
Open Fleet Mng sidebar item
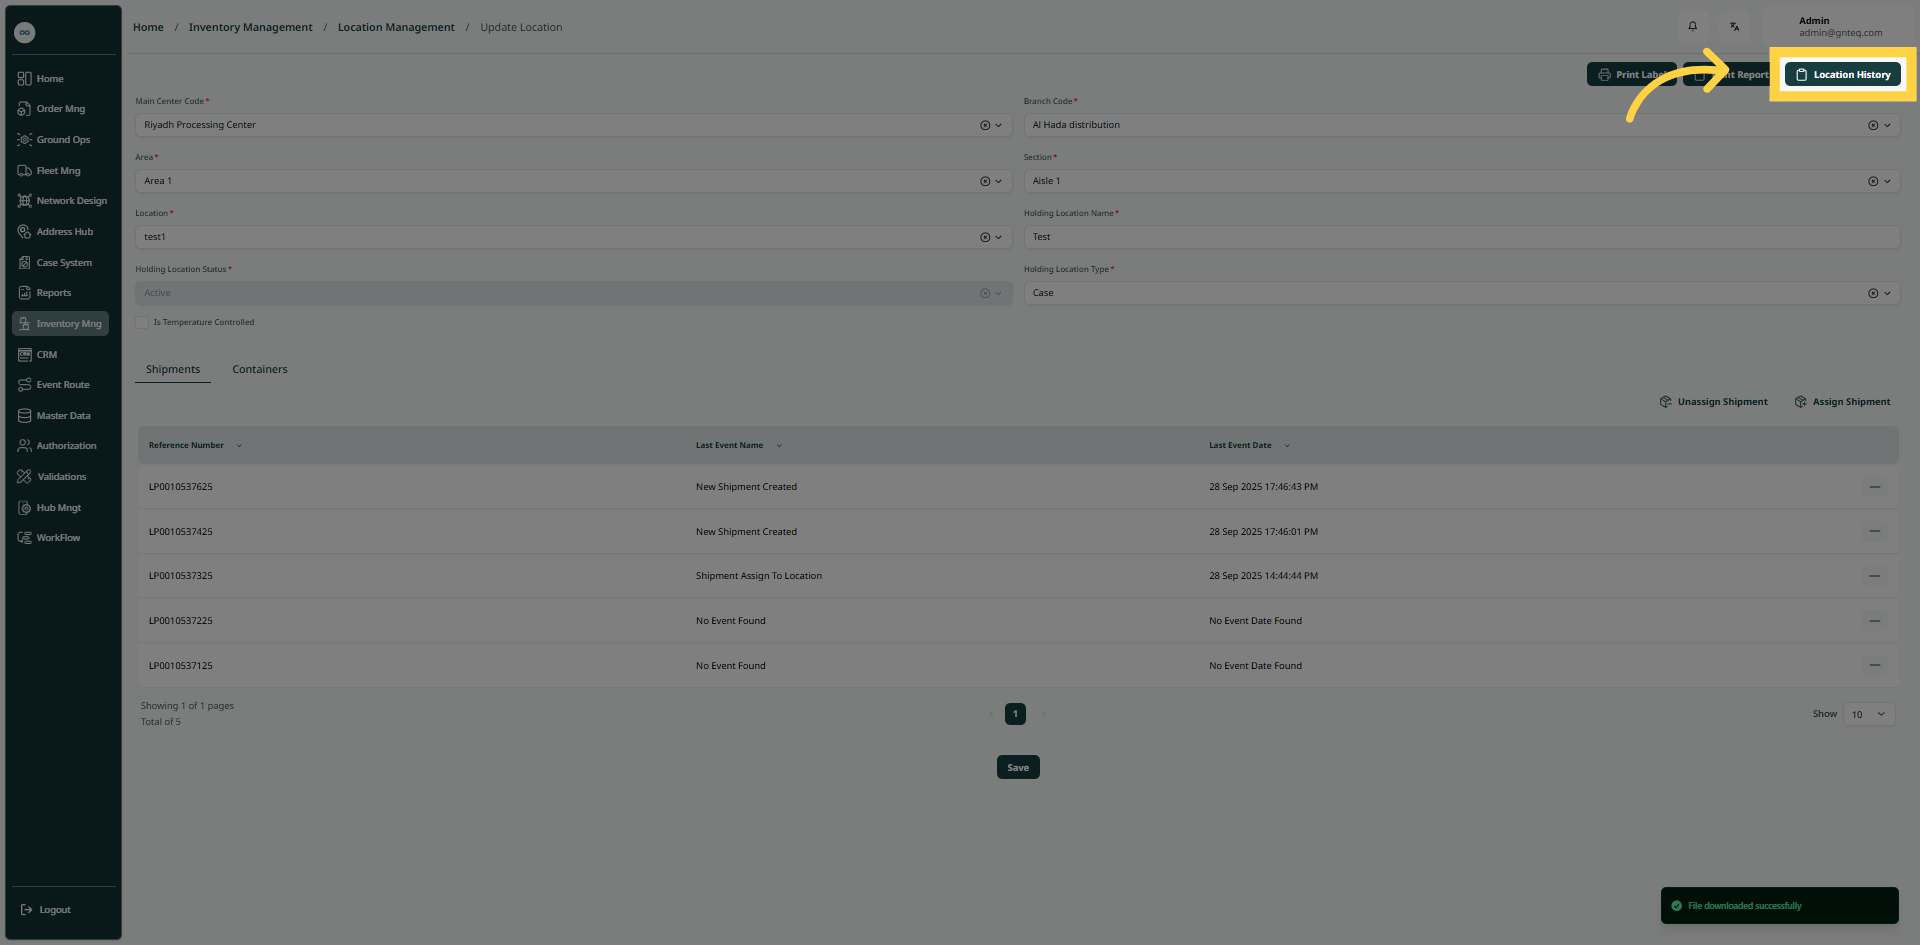coord(50,171)
